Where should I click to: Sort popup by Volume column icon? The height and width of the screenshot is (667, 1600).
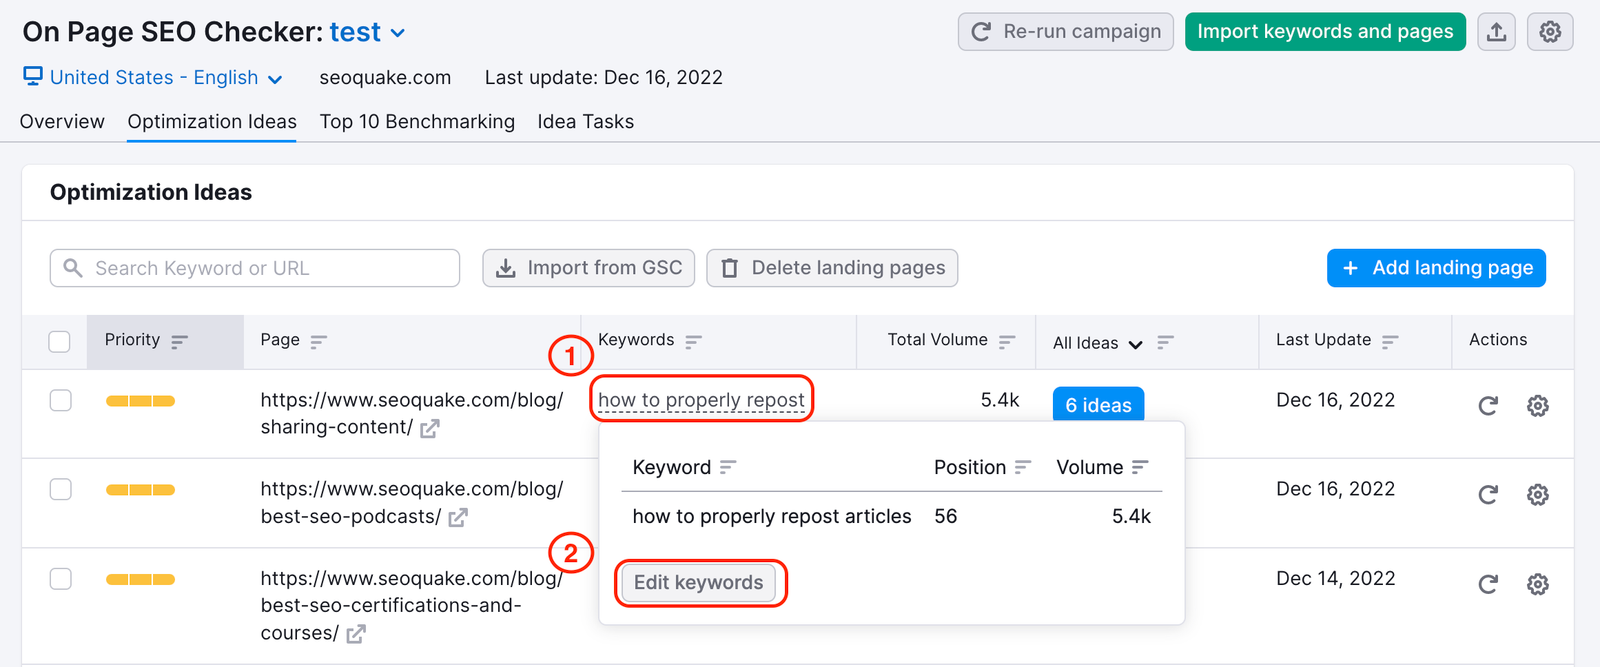[1140, 467]
